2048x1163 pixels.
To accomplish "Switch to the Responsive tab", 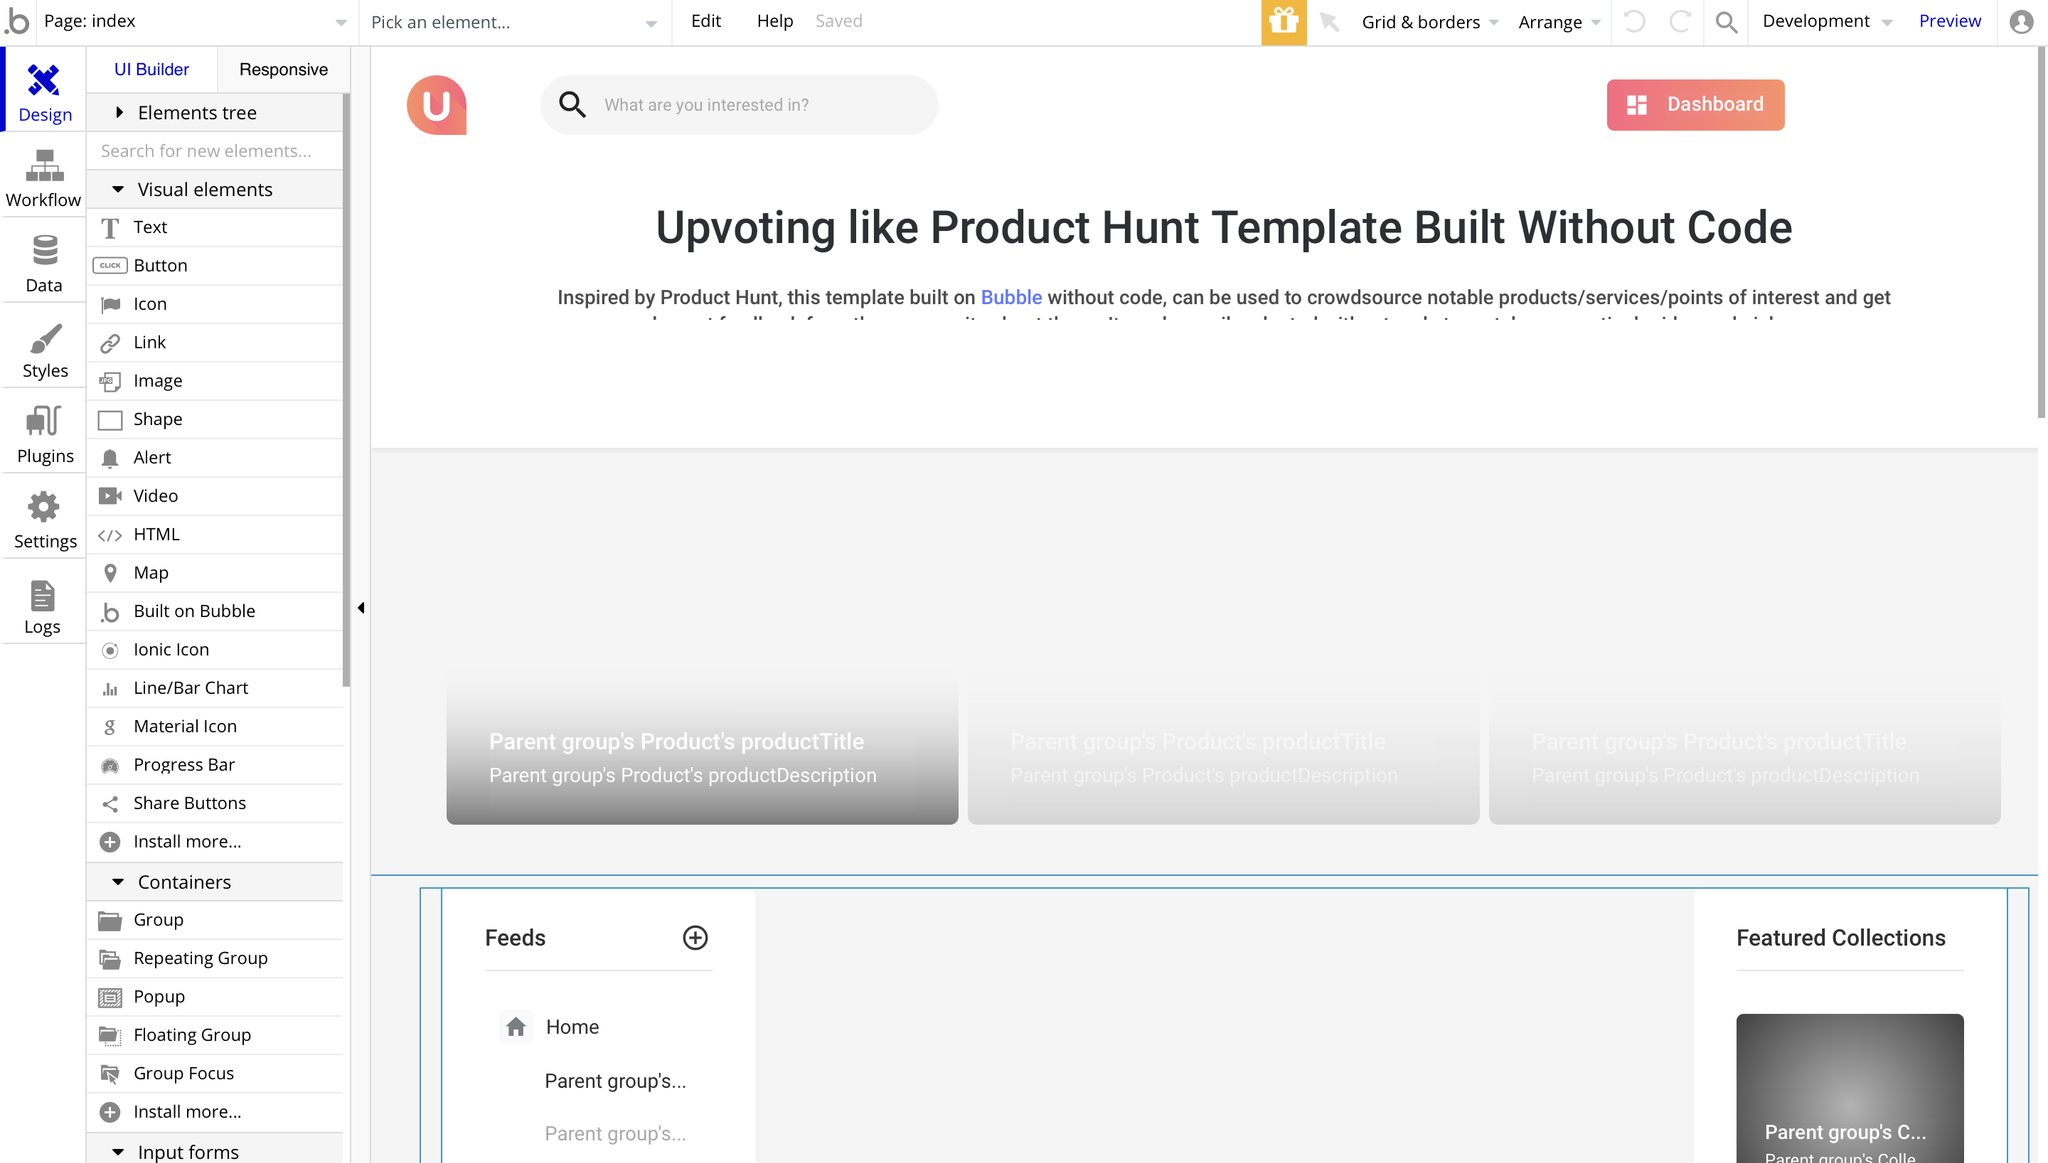I will tap(283, 69).
